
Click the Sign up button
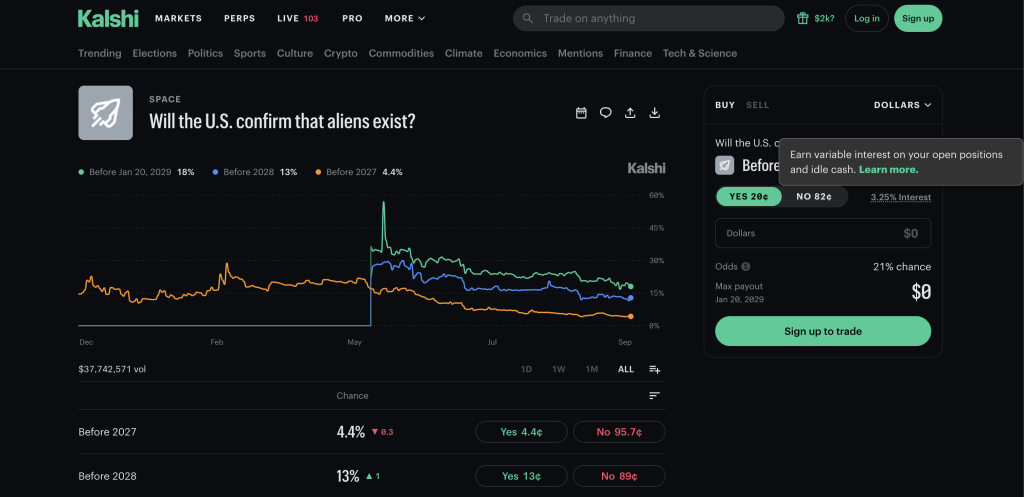point(918,18)
